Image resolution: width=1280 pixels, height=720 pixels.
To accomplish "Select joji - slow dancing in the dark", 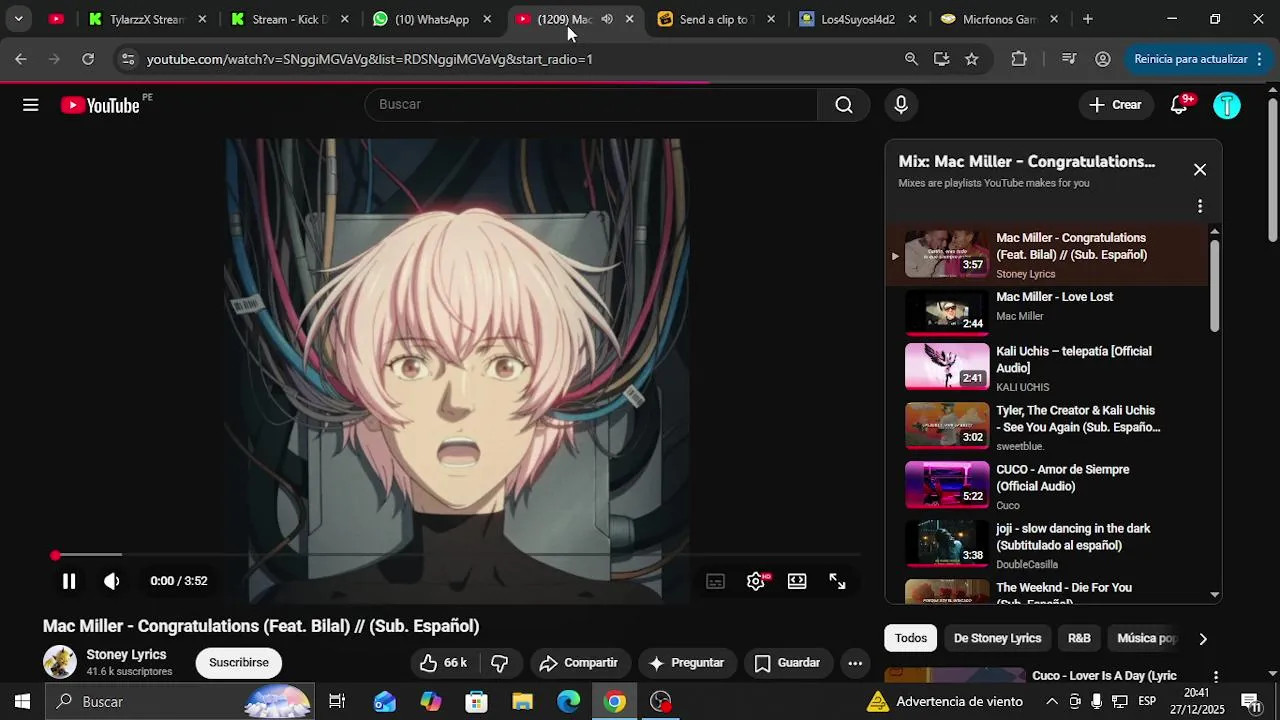I will click(x=1046, y=544).
